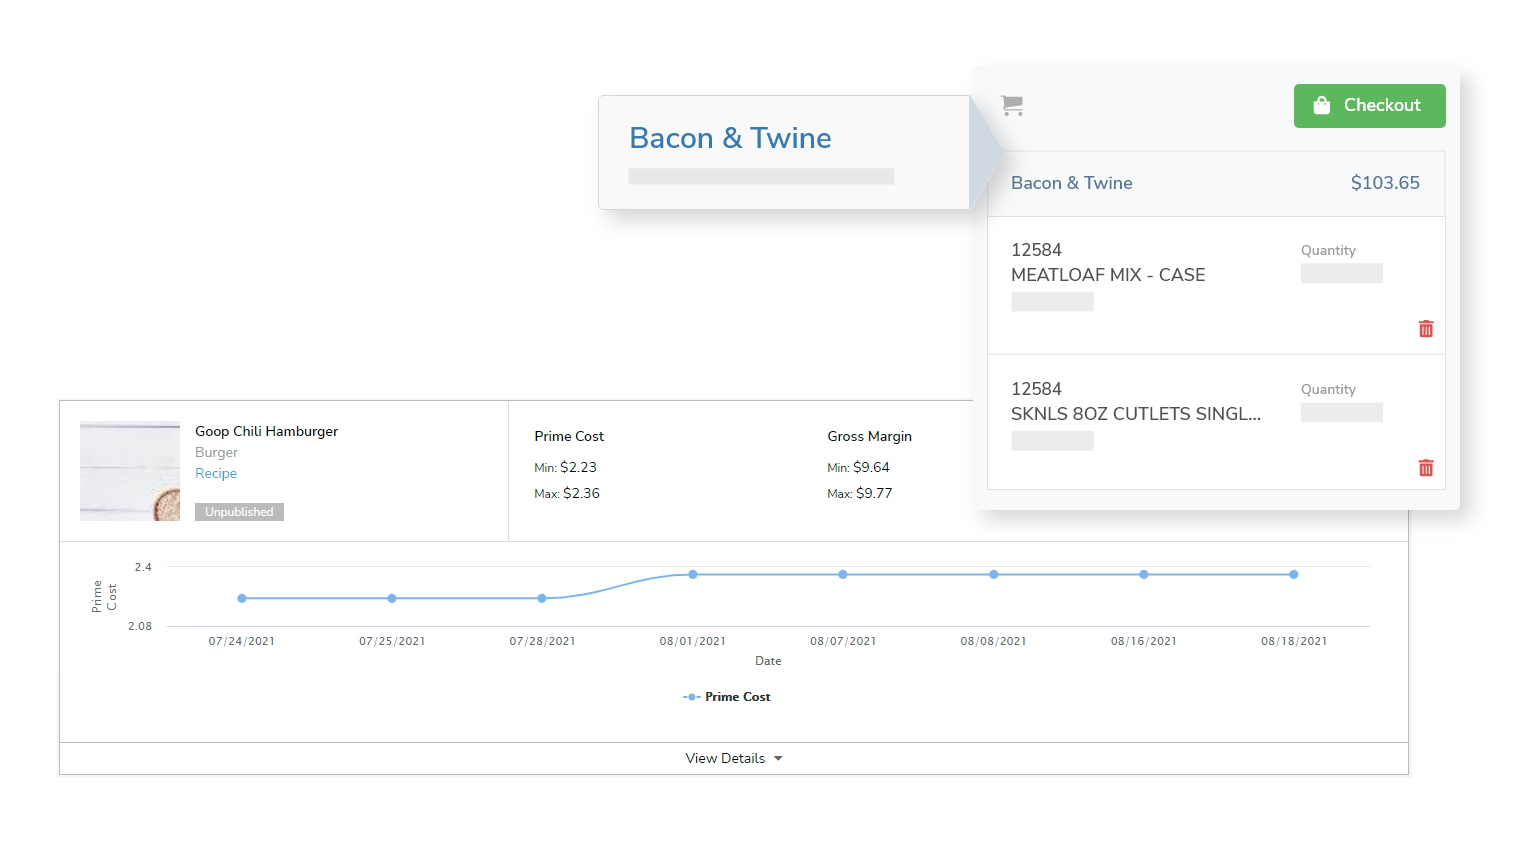Open the Recipe link
The image size is (1518, 848).
[216, 473]
